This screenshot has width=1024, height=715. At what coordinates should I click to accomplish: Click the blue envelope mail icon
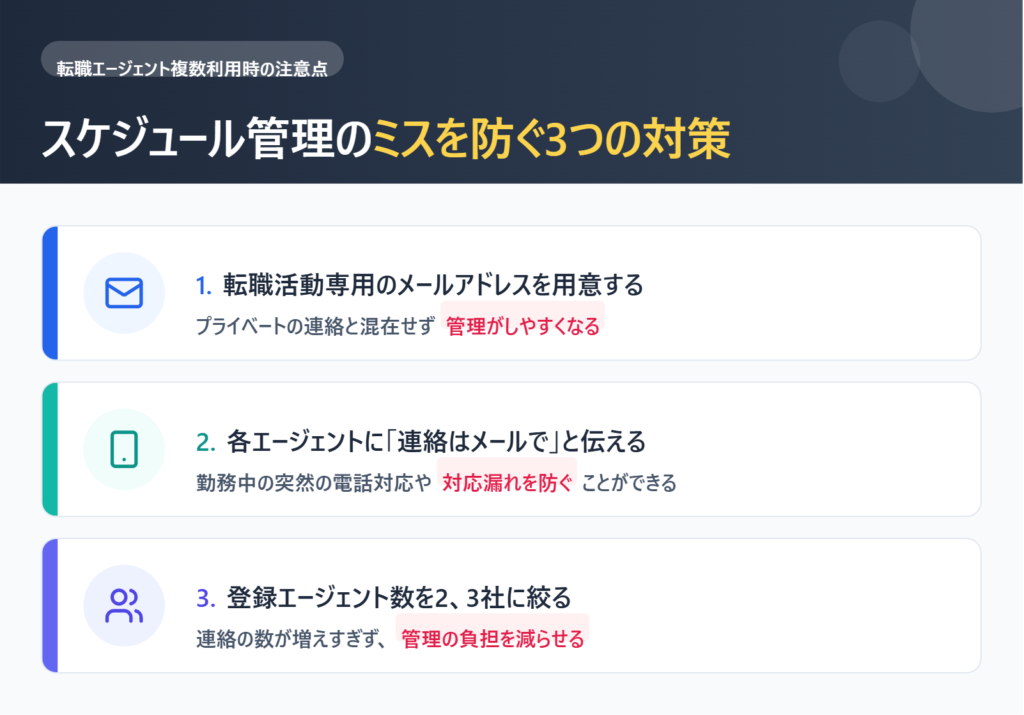(124, 293)
